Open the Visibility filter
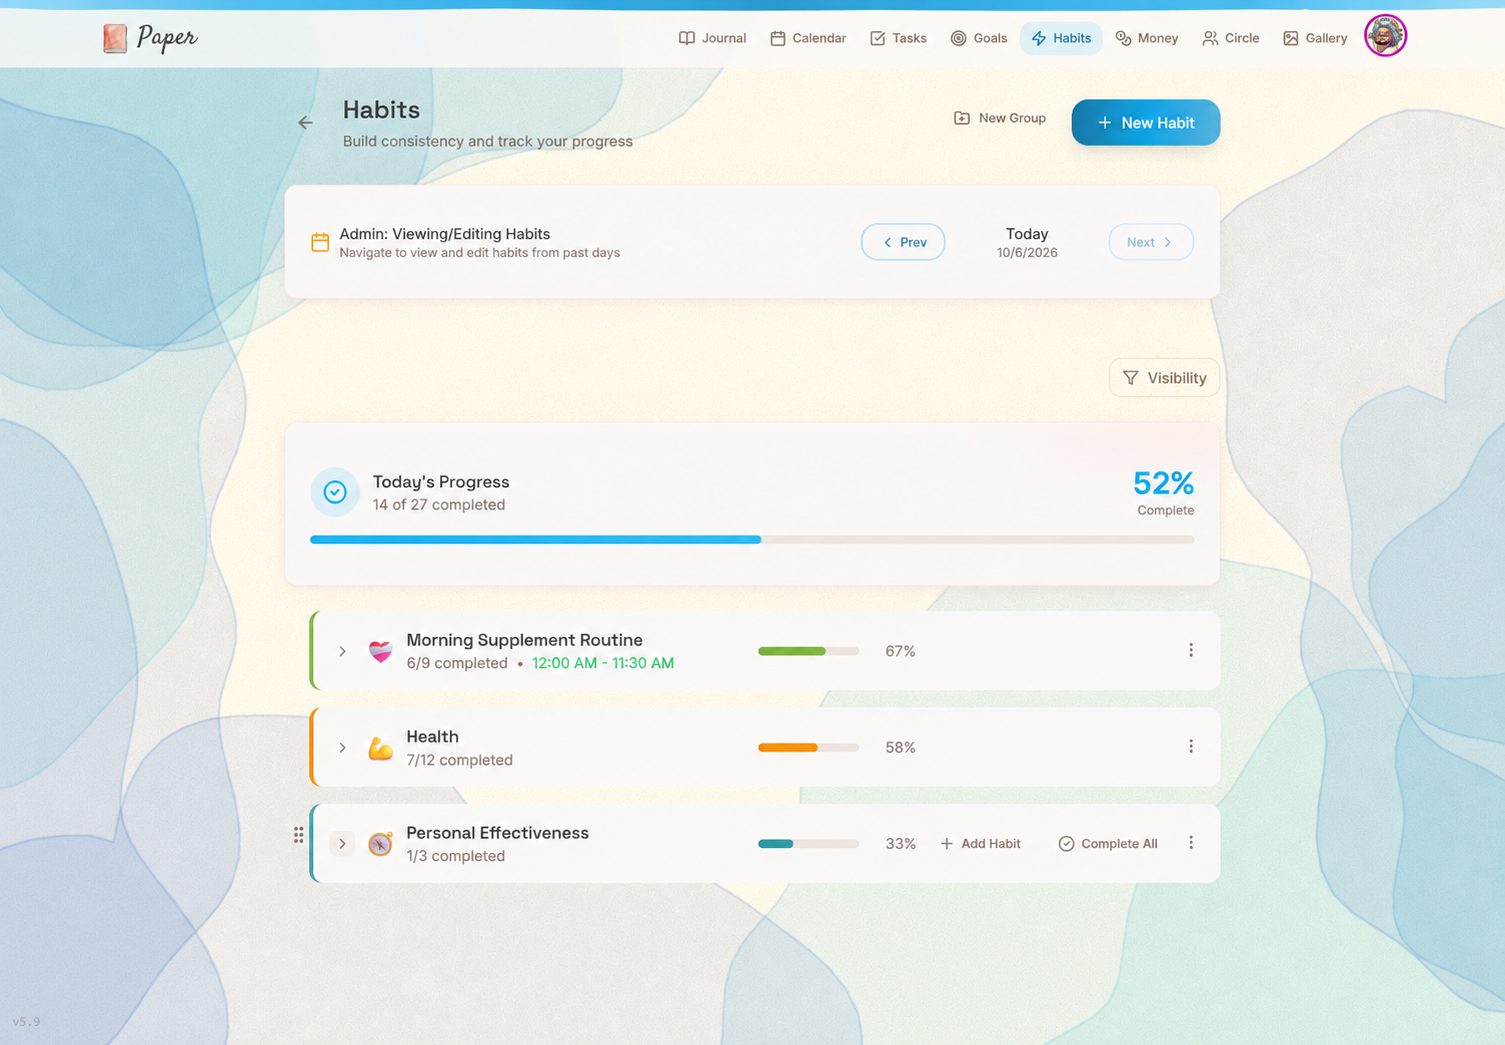The width and height of the screenshot is (1505, 1045). (x=1164, y=378)
